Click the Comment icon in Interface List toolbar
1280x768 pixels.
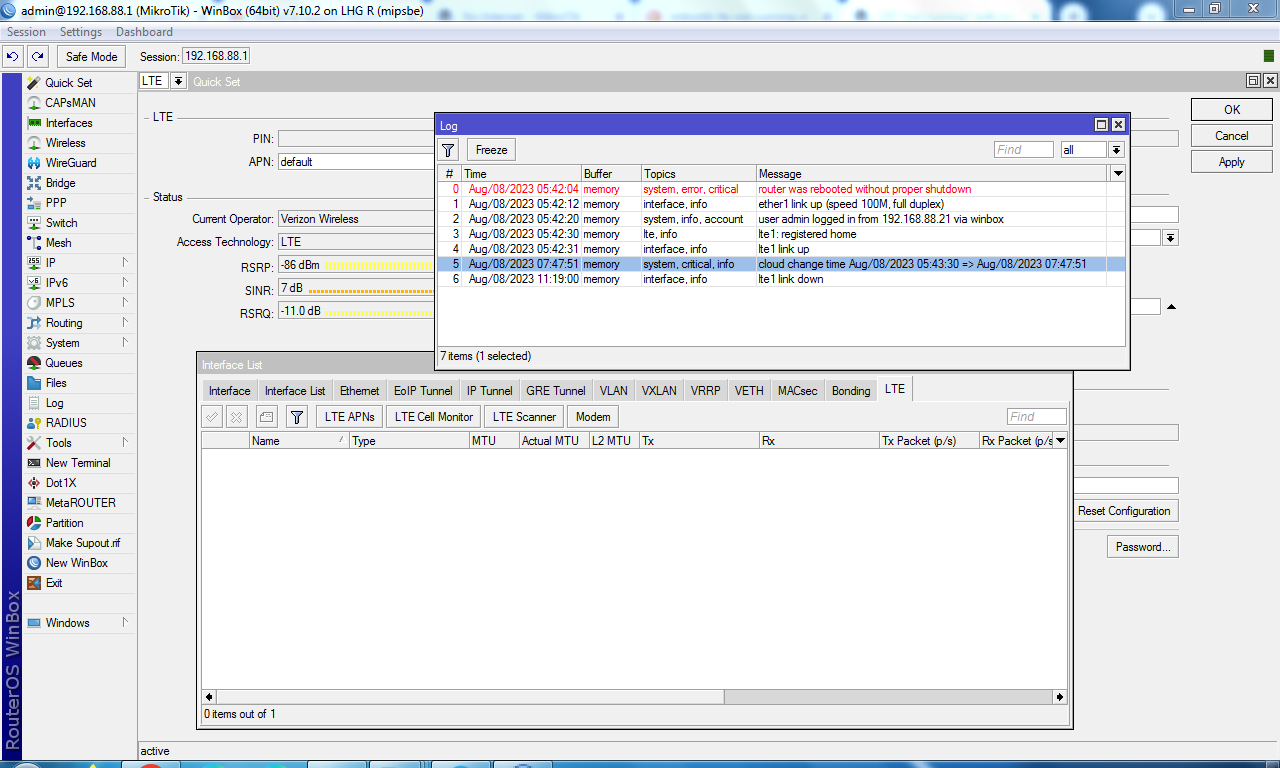[266, 417]
